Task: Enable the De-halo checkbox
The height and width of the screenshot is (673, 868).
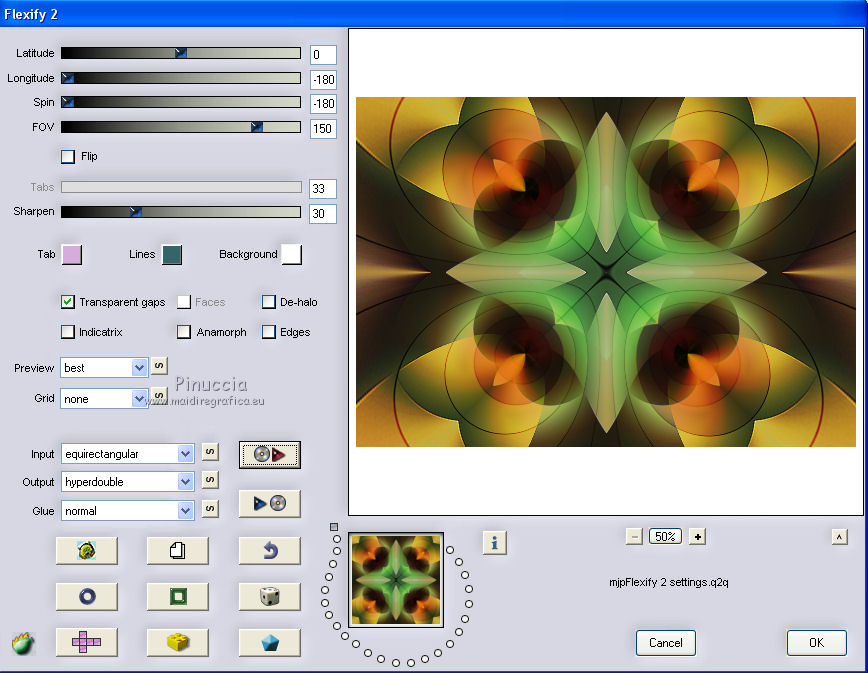Action: point(269,302)
